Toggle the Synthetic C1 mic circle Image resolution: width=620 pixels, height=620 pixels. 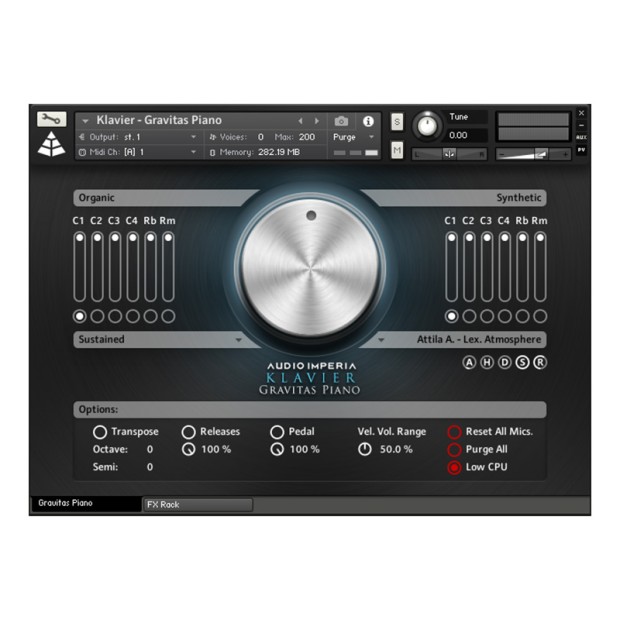pyautogui.click(x=451, y=316)
